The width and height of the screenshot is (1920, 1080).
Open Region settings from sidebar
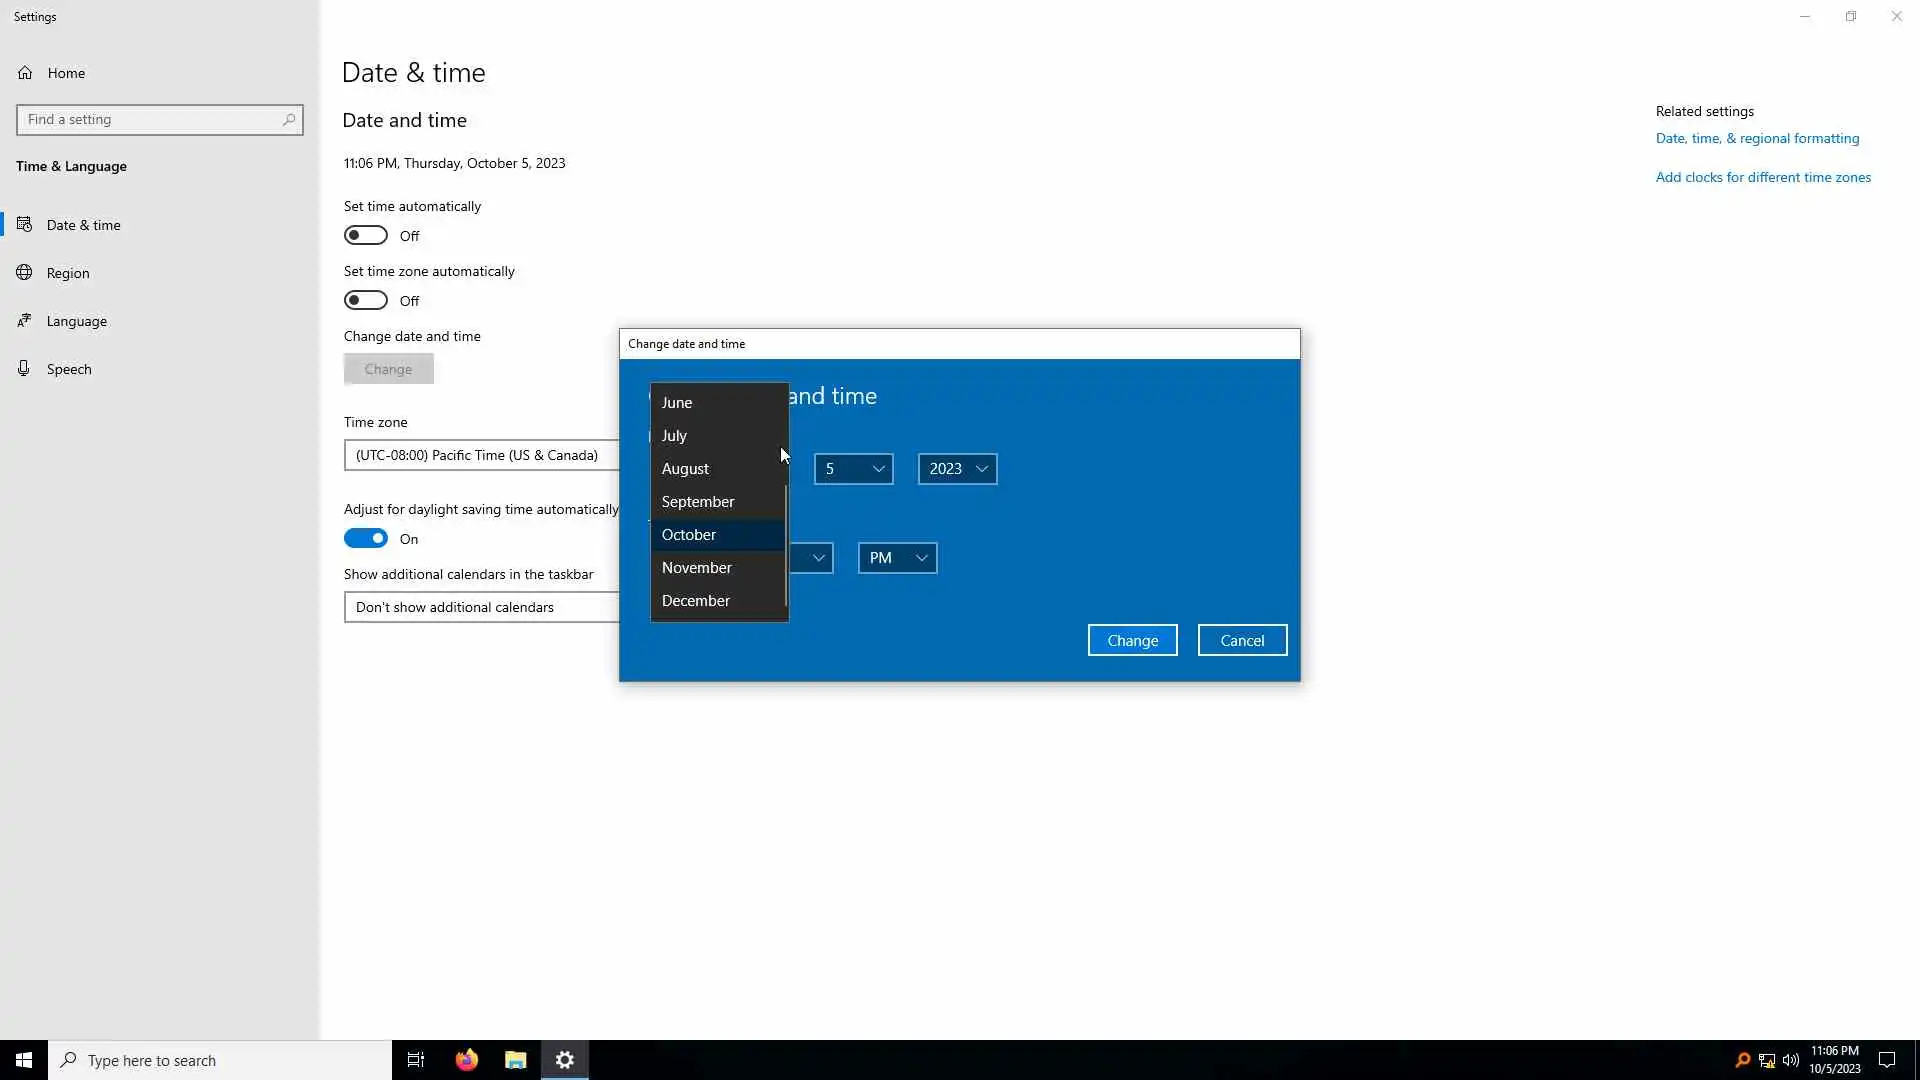(68, 273)
